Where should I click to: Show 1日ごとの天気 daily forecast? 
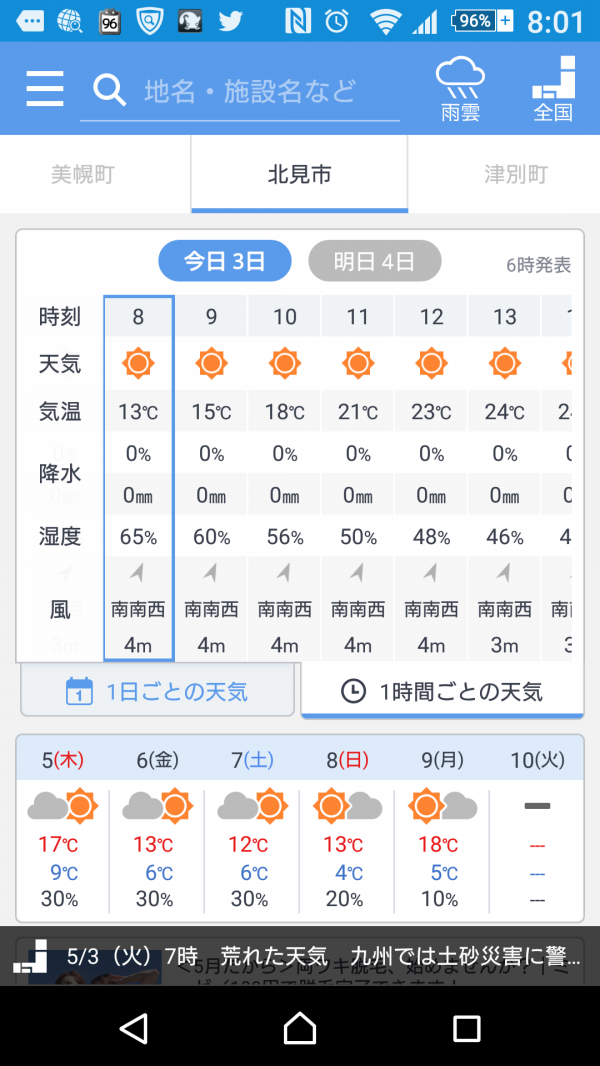click(158, 691)
